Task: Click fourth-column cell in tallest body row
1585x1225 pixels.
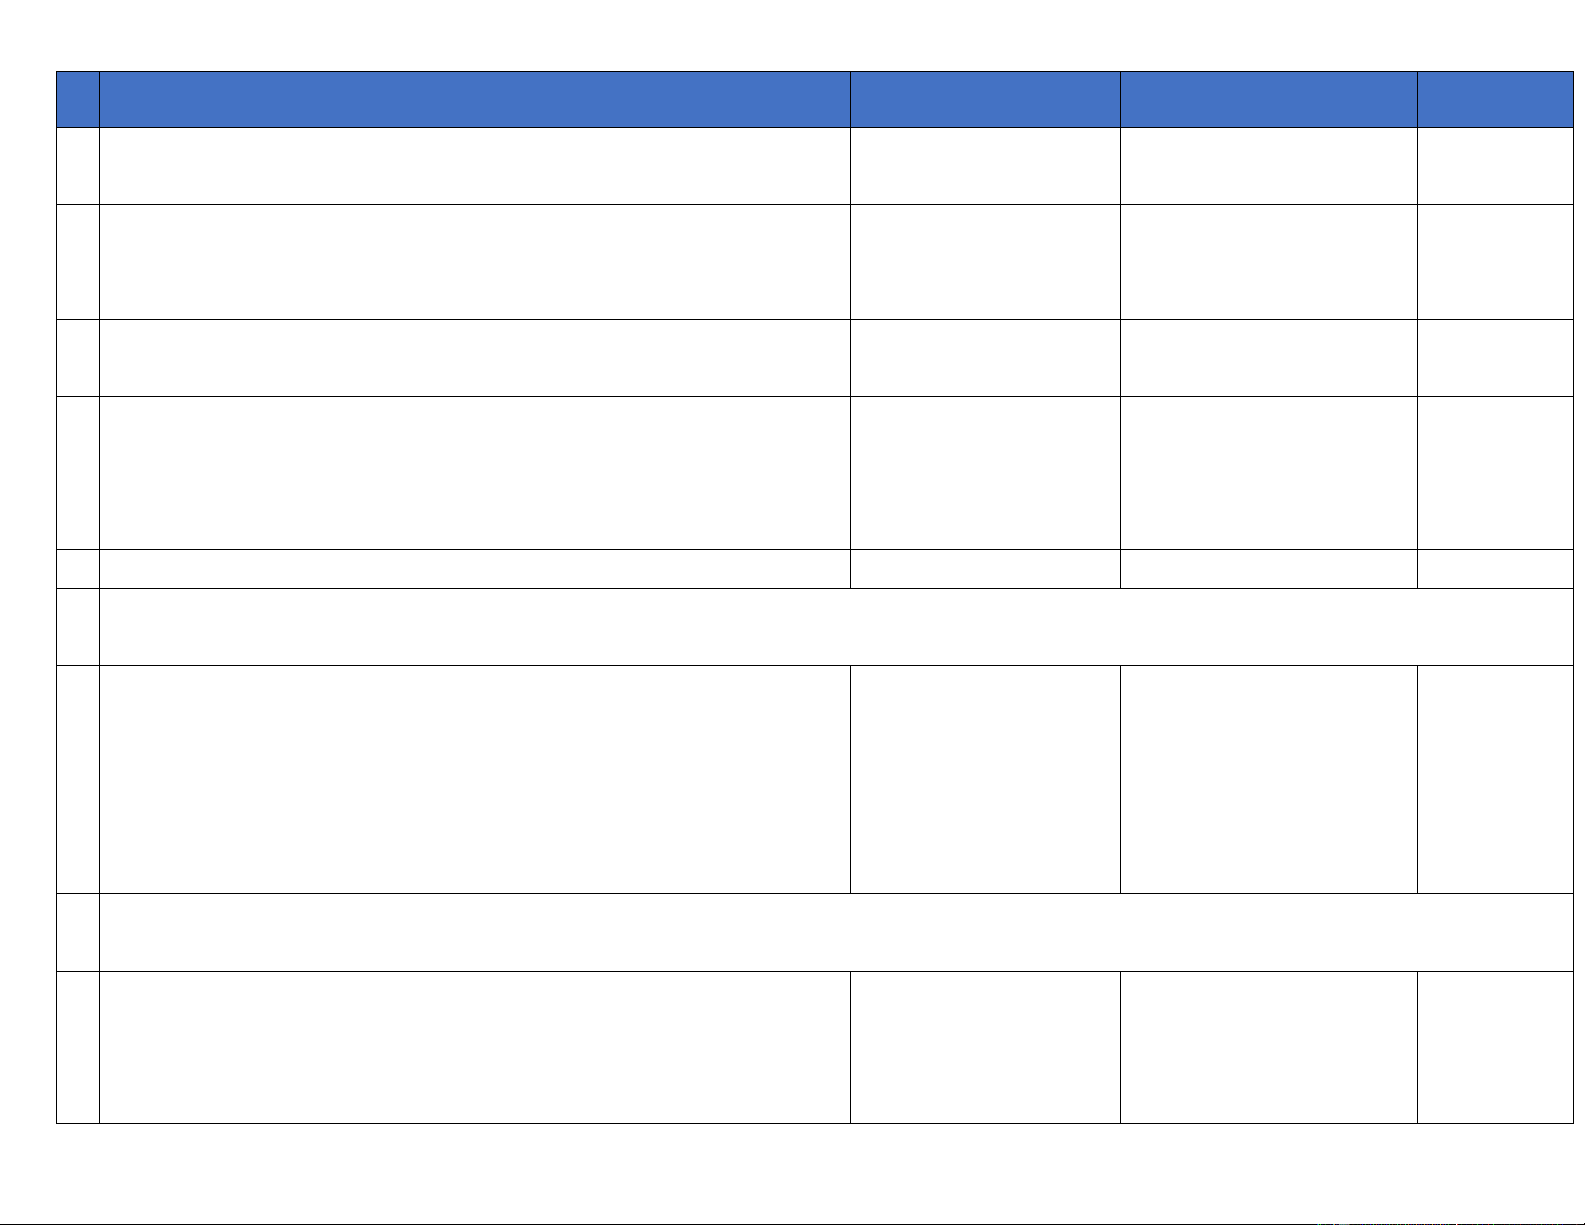Action: pyautogui.click(x=1268, y=779)
